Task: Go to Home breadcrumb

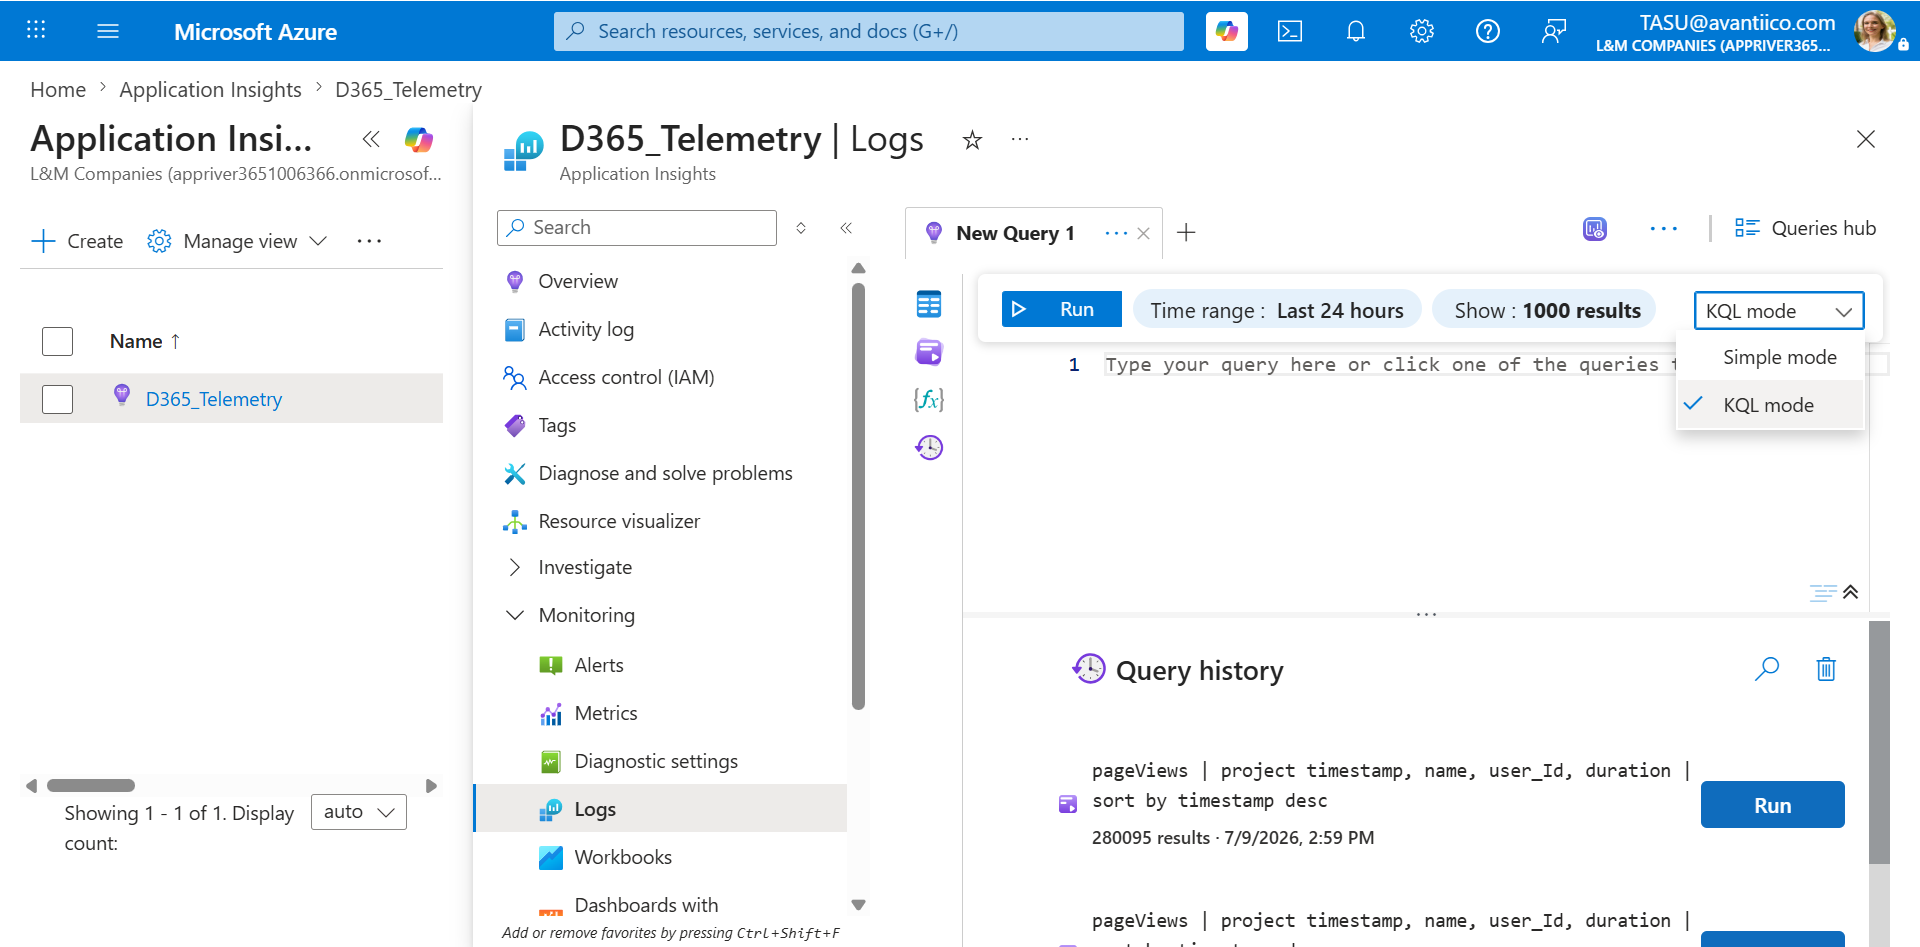Action: pos(58,89)
